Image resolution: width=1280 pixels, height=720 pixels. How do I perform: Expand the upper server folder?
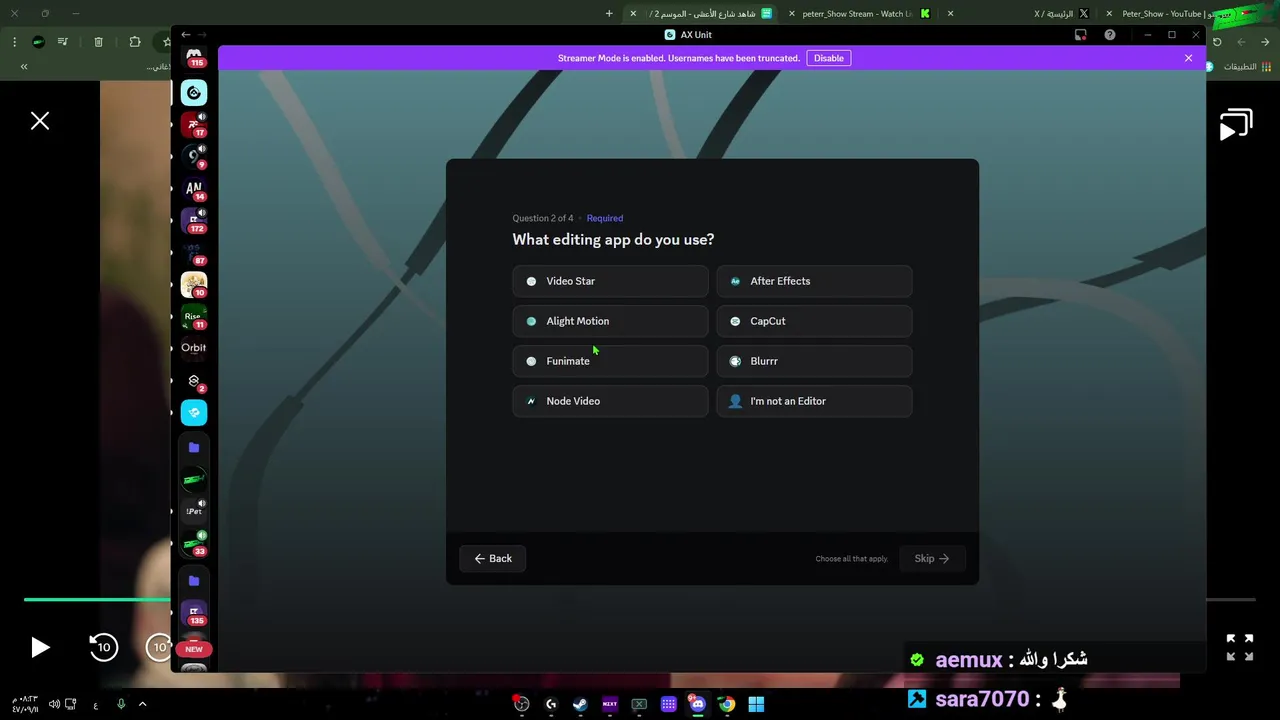click(x=194, y=447)
